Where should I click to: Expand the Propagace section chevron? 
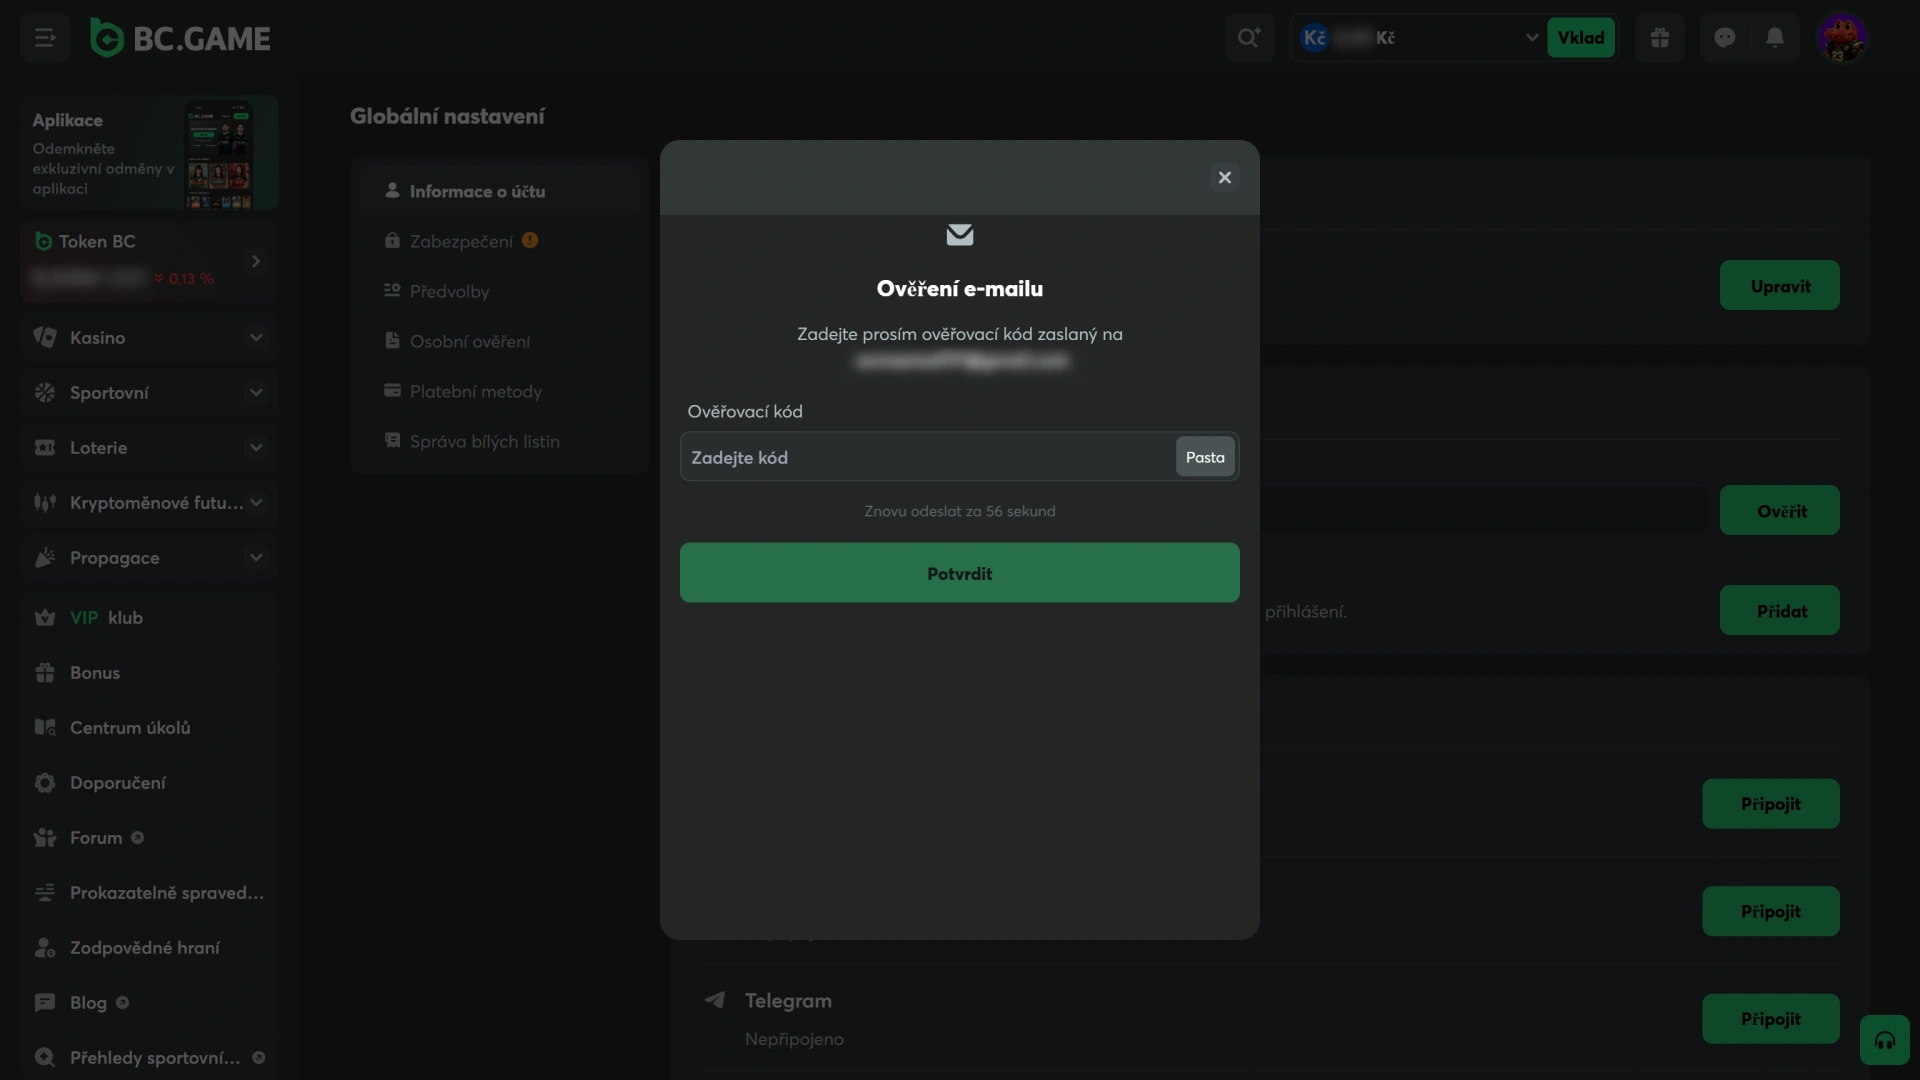tap(256, 558)
